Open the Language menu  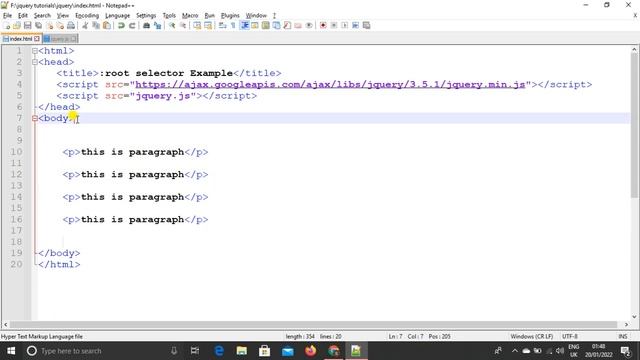click(118, 16)
